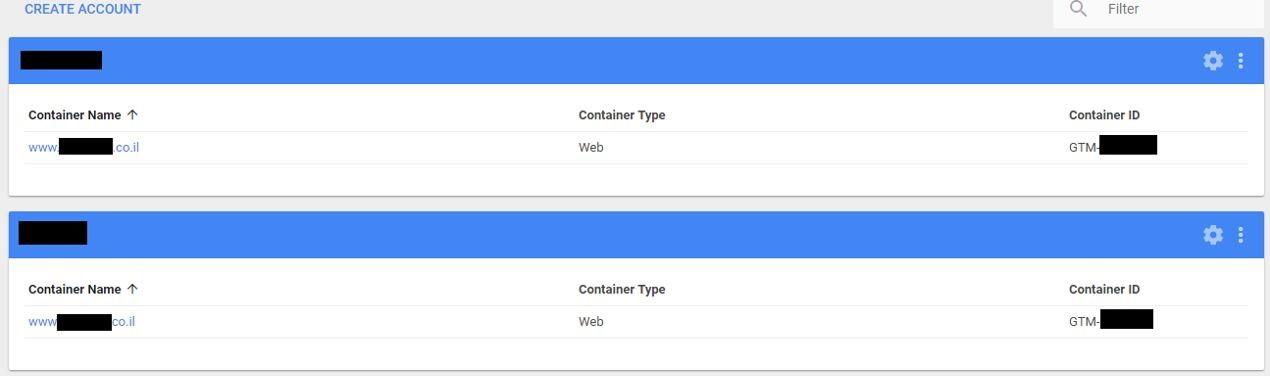Open the second www .co.il container
Screen dimensions: 1270x376
(82, 322)
